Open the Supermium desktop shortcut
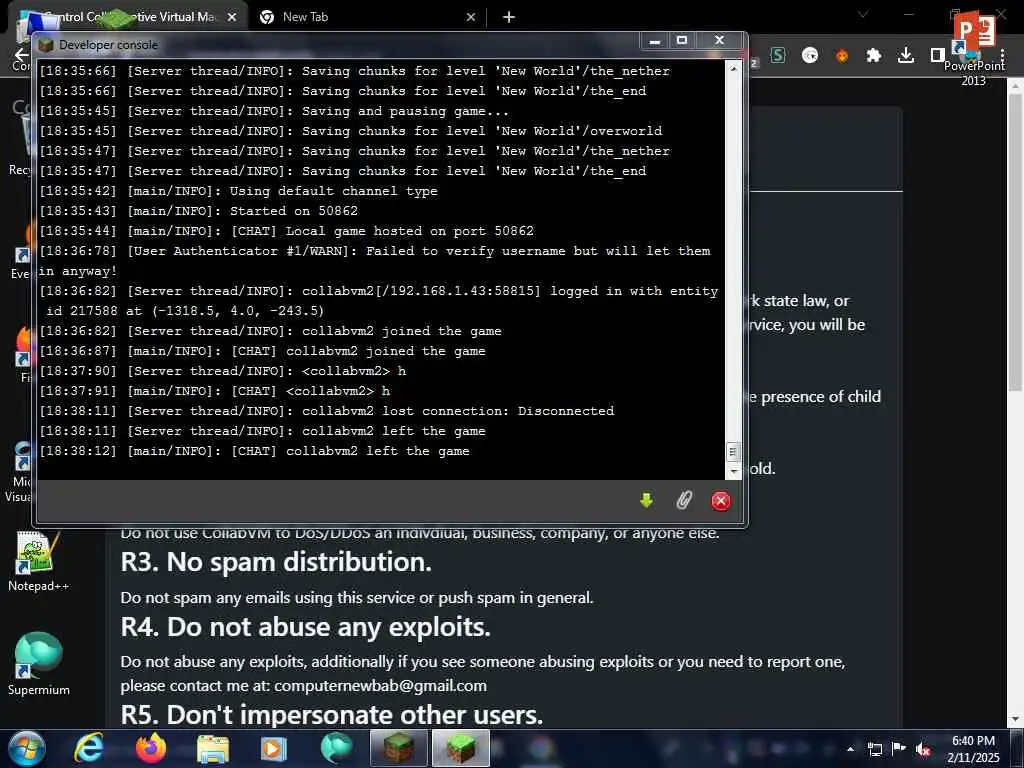This screenshot has width=1024, height=768. click(38, 664)
